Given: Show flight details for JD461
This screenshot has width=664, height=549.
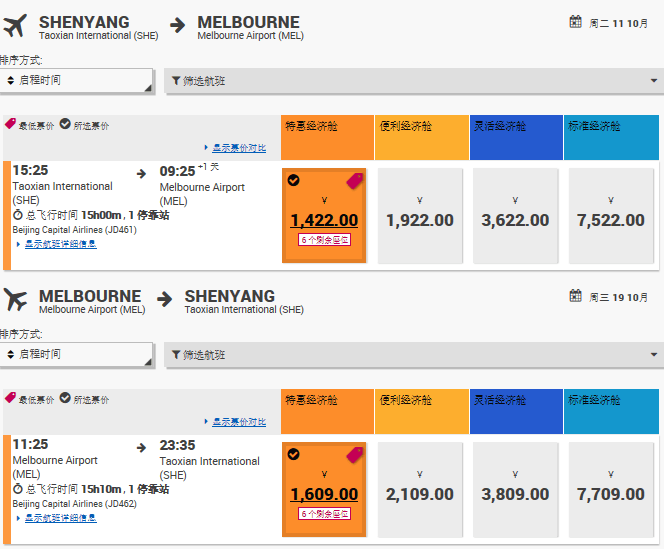Looking at the screenshot, I should [61, 244].
